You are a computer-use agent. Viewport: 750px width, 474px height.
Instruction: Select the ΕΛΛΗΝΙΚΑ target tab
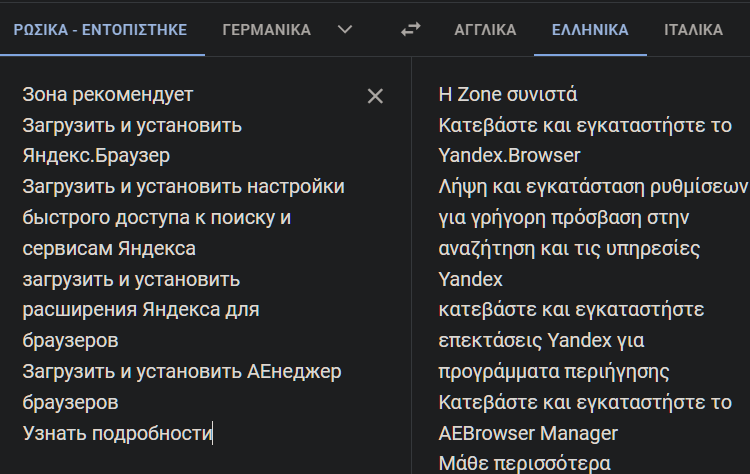point(590,30)
